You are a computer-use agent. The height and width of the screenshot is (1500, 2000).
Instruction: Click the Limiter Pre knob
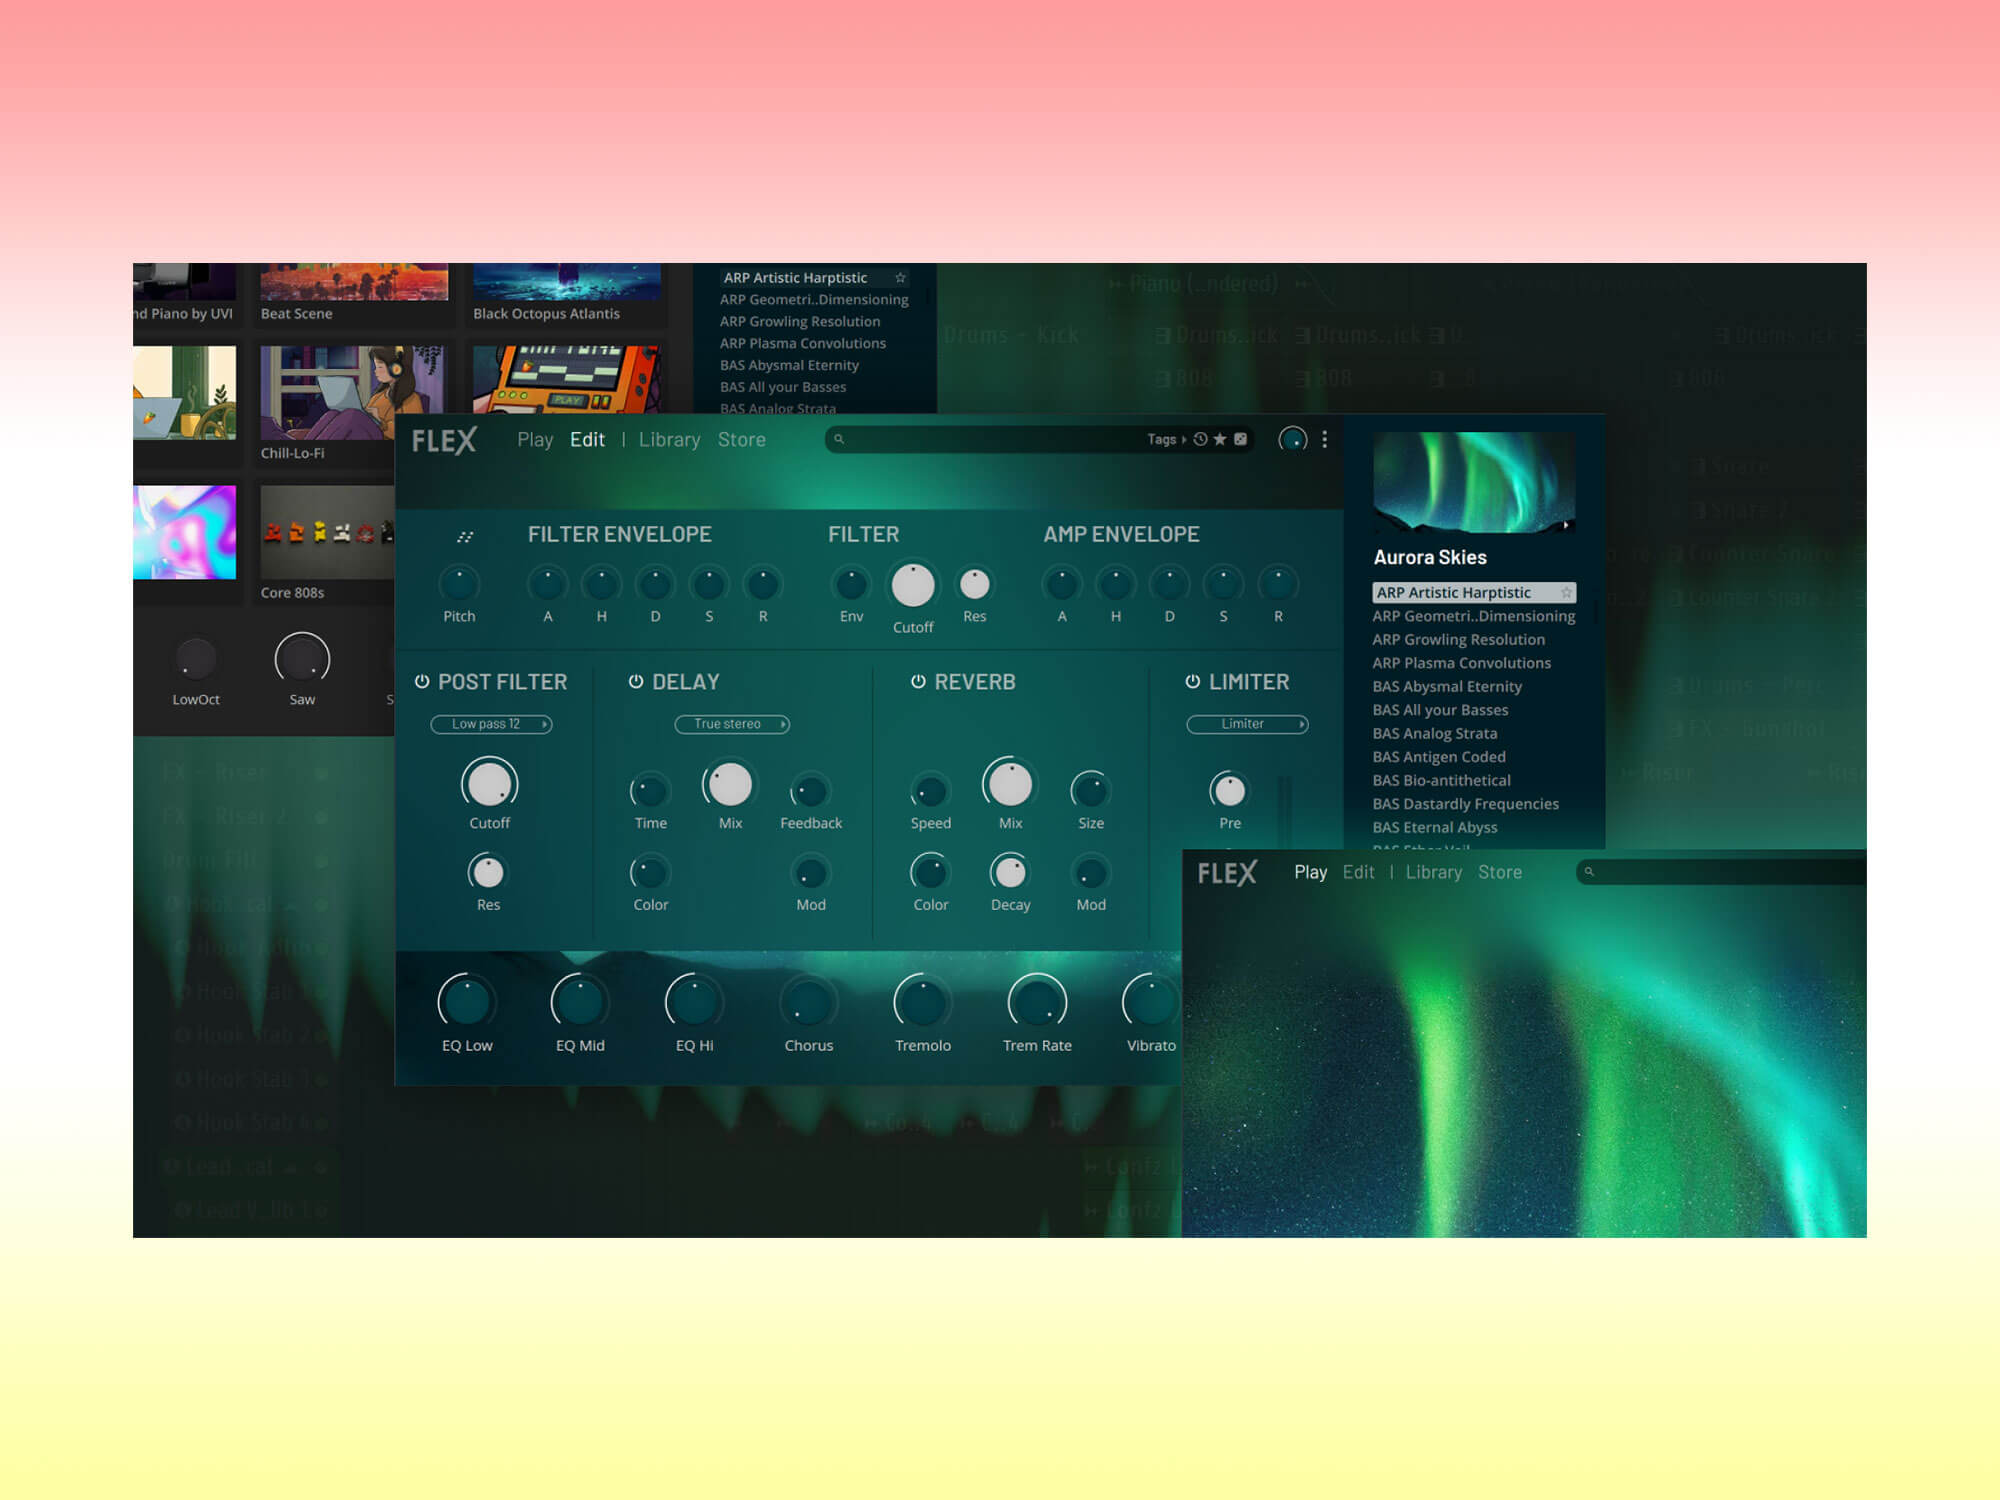pos(1229,791)
